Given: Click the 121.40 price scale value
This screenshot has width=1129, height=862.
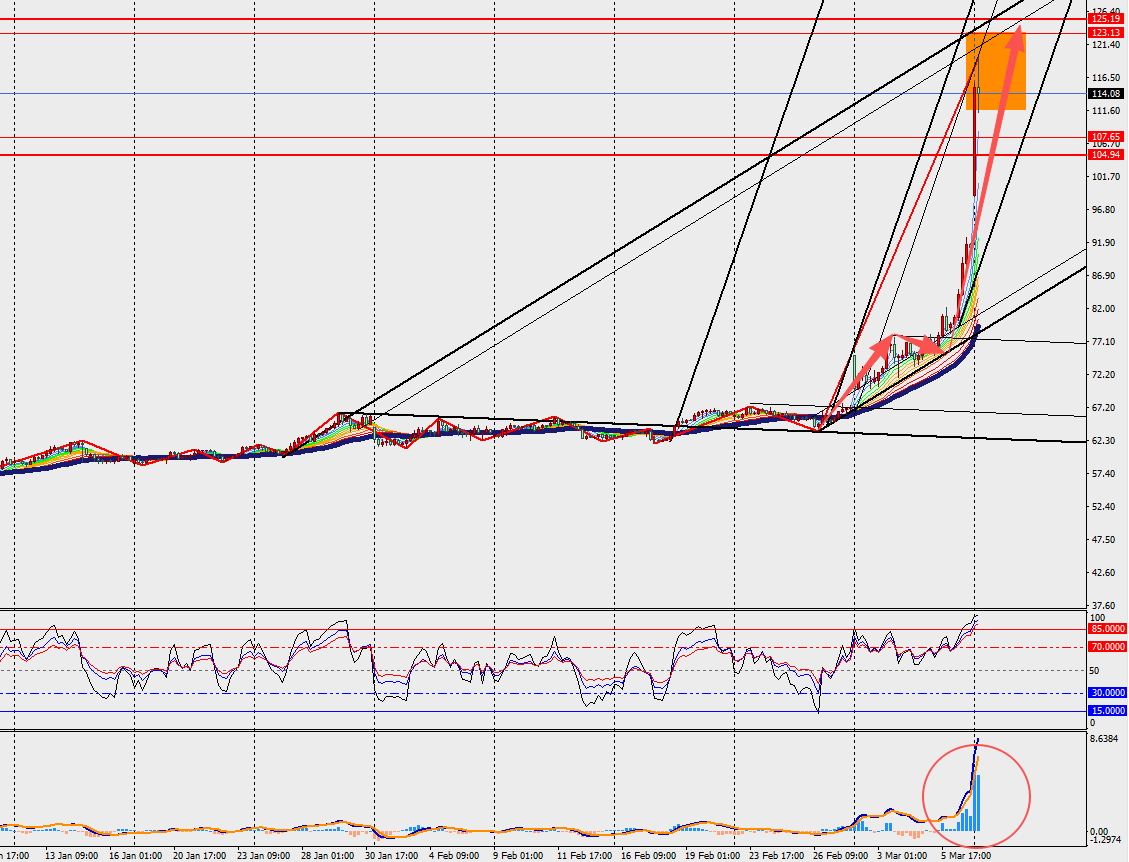Looking at the screenshot, I should coord(1106,45).
